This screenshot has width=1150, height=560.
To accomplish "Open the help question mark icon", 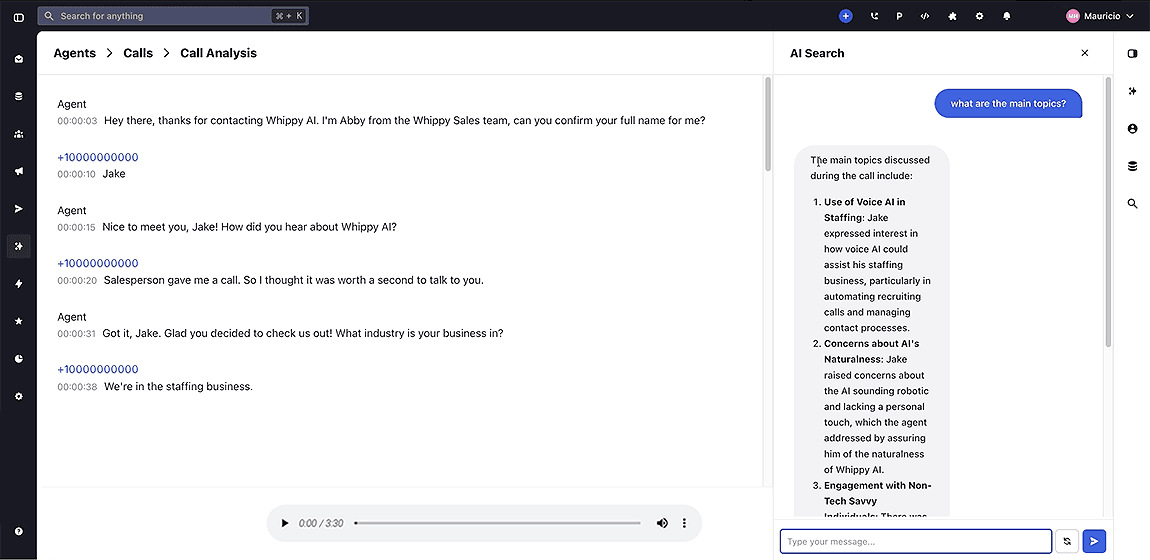I will 18,531.
